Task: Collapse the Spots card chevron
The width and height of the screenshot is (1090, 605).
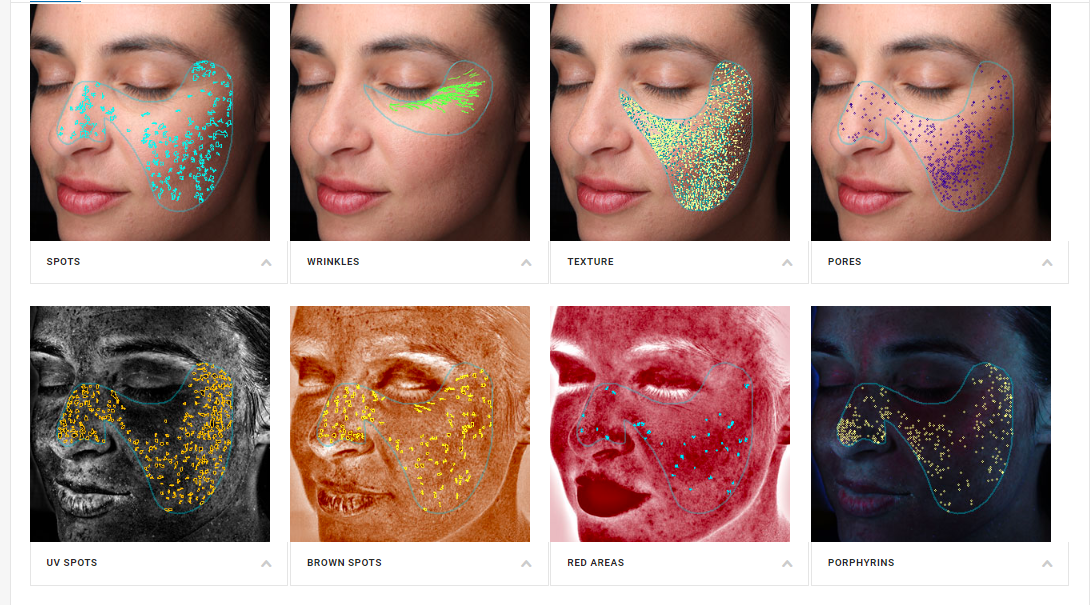Action: [266, 263]
